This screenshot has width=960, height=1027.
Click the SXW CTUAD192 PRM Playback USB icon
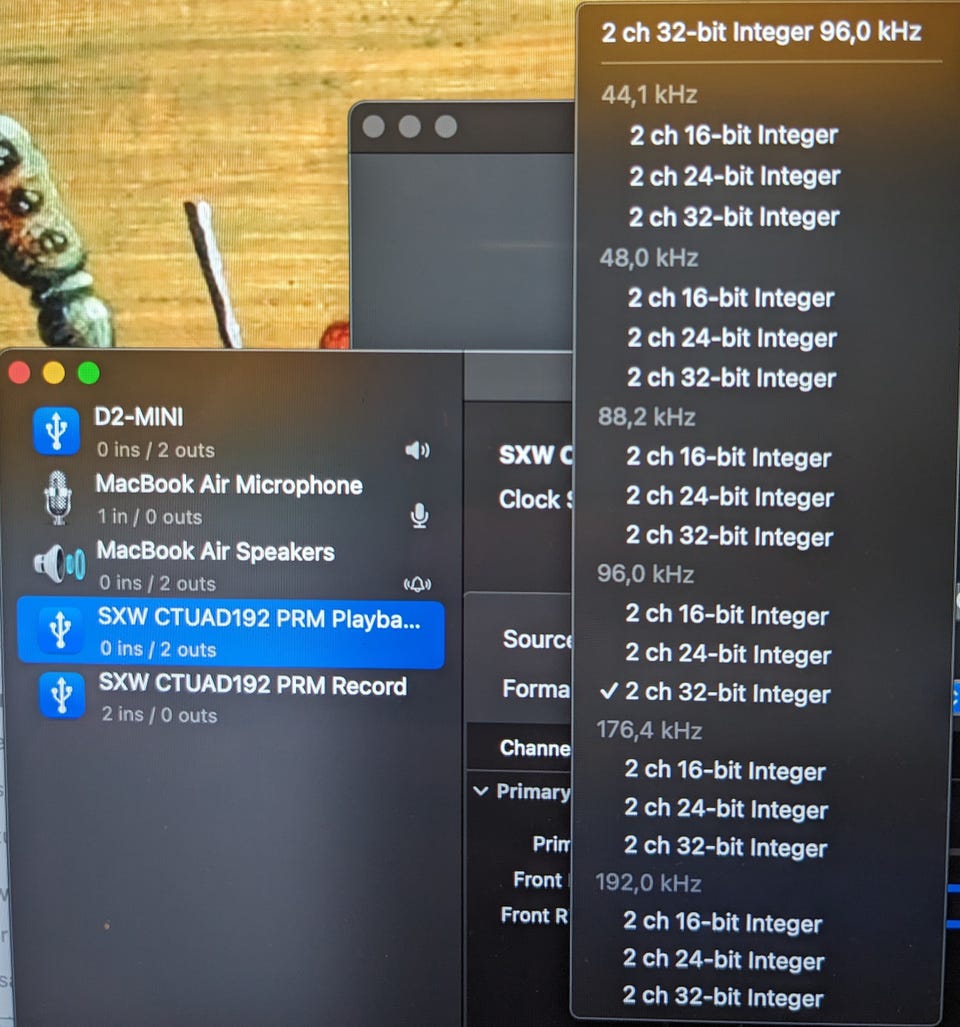pos(60,630)
